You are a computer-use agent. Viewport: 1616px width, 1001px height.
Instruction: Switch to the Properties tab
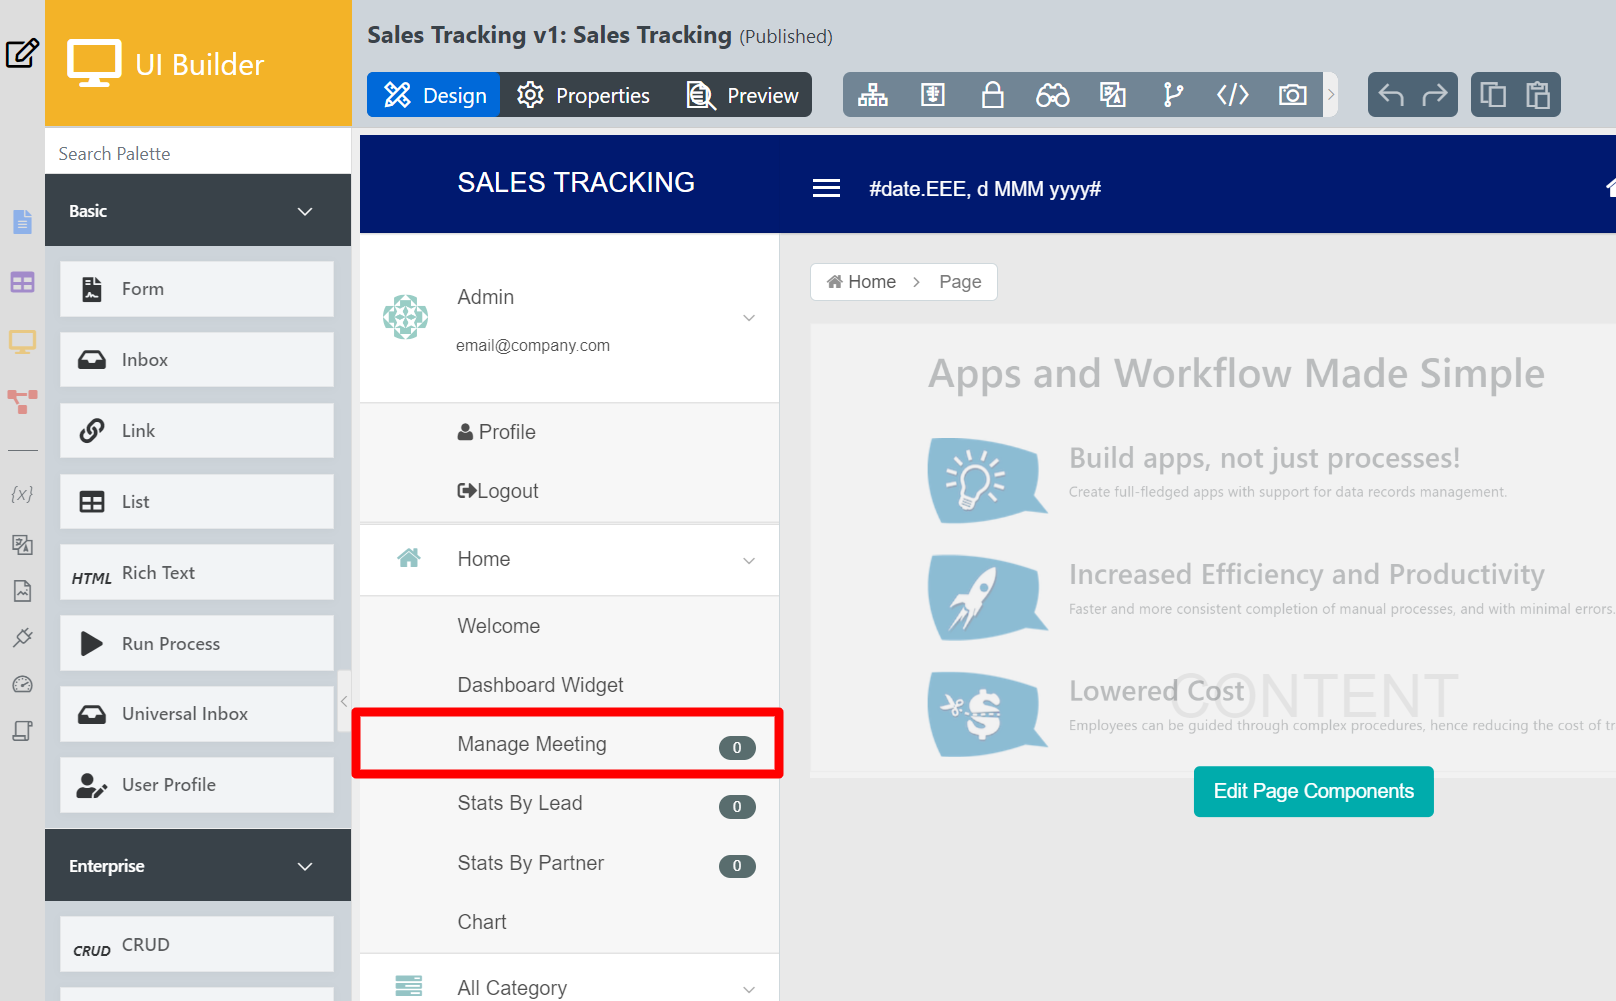click(584, 95)
